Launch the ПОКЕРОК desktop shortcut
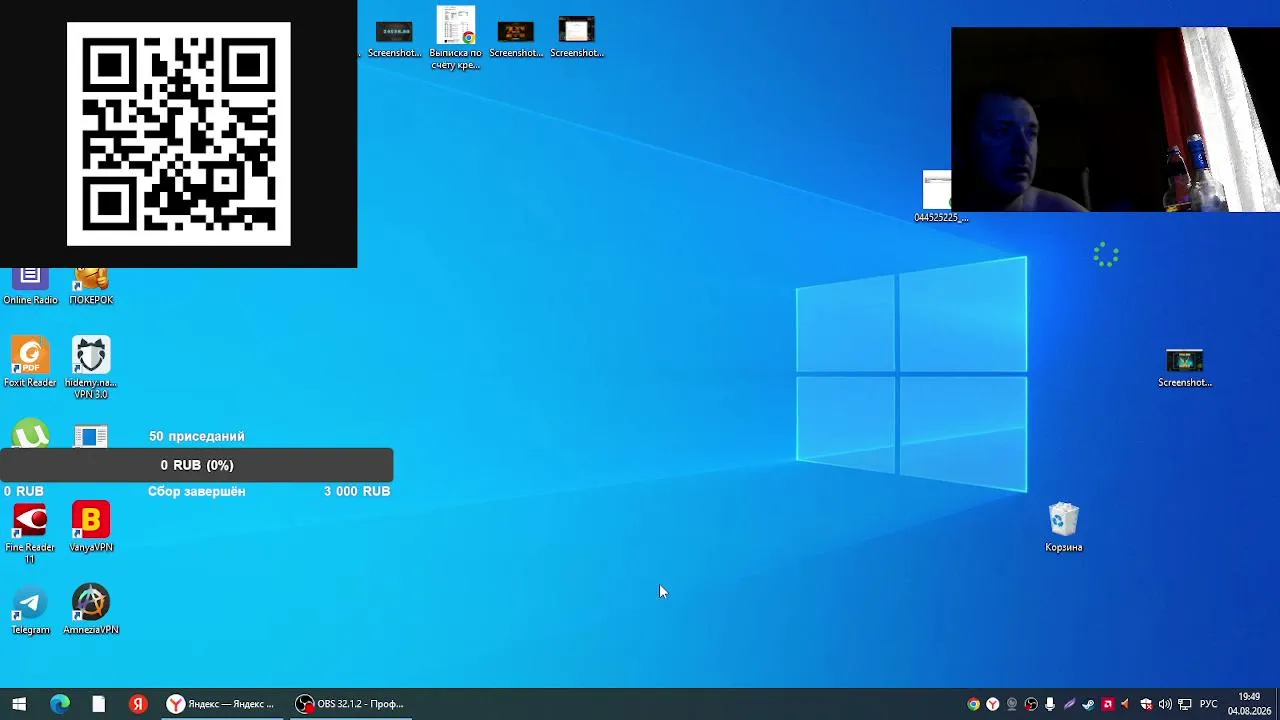Viewport: 1280px width, 720px height. (x=91, y=285)
